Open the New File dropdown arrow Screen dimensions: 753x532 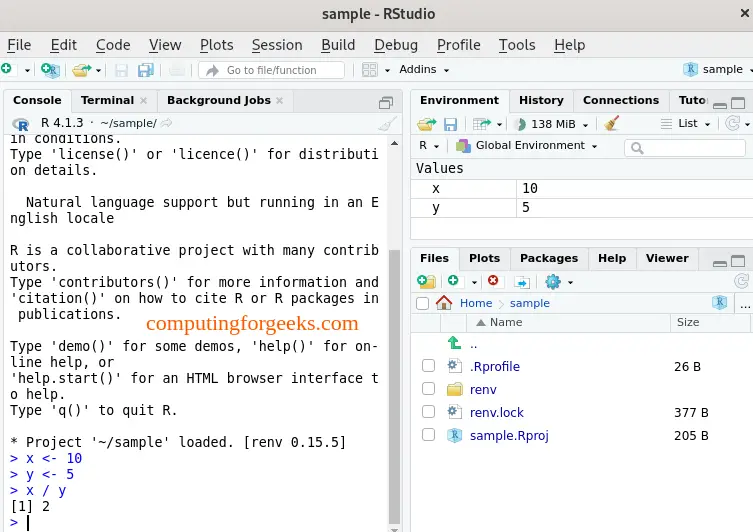tap(27, 71)
